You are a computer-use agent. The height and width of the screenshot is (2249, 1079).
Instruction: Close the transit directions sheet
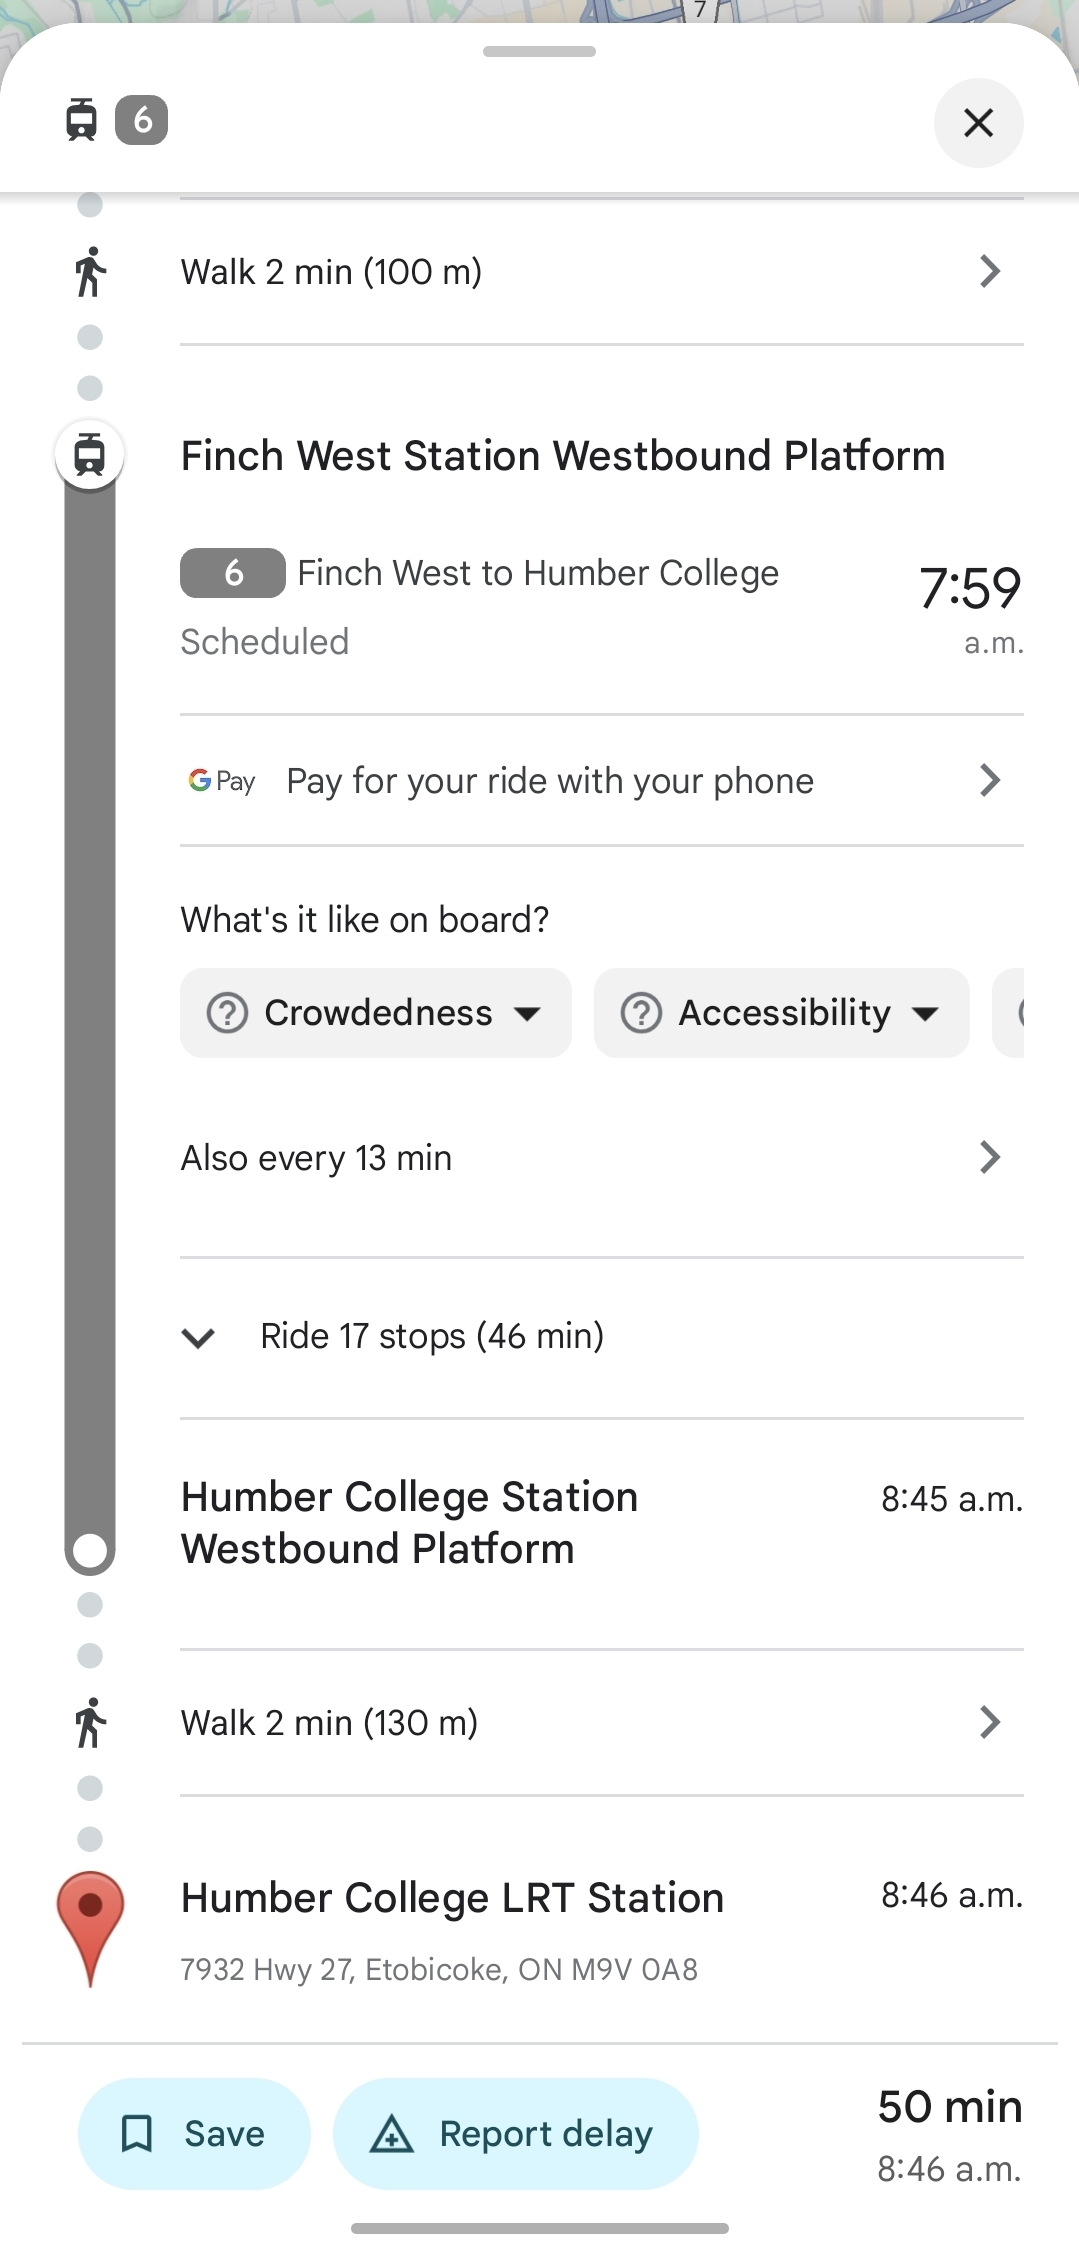[978, 123]
